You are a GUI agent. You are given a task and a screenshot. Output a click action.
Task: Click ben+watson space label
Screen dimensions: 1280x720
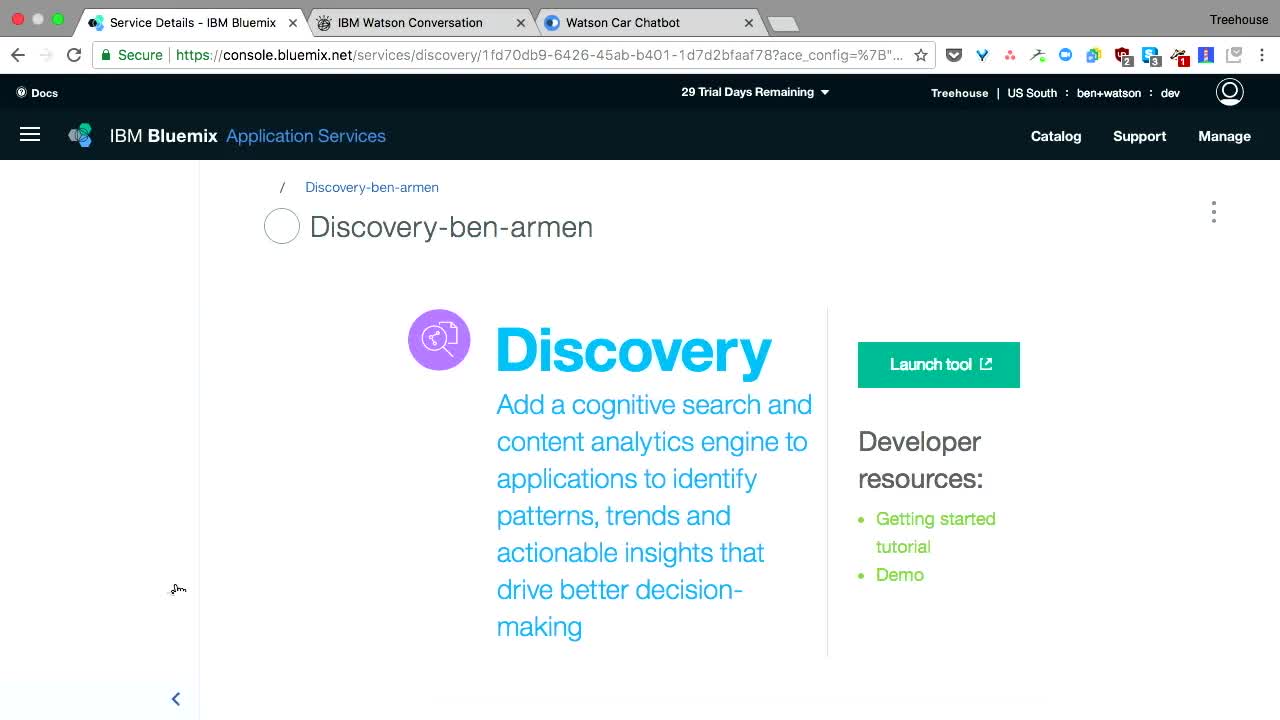tap(1108, 93)
